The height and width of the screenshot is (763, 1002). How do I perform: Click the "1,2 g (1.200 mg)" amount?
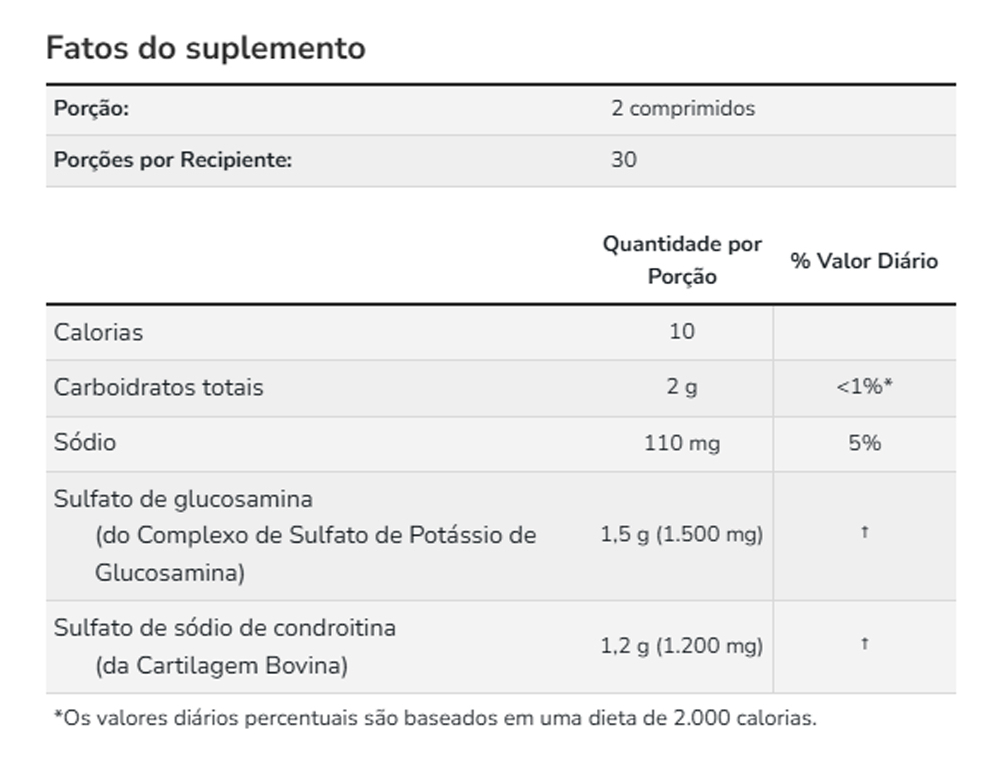682,646
